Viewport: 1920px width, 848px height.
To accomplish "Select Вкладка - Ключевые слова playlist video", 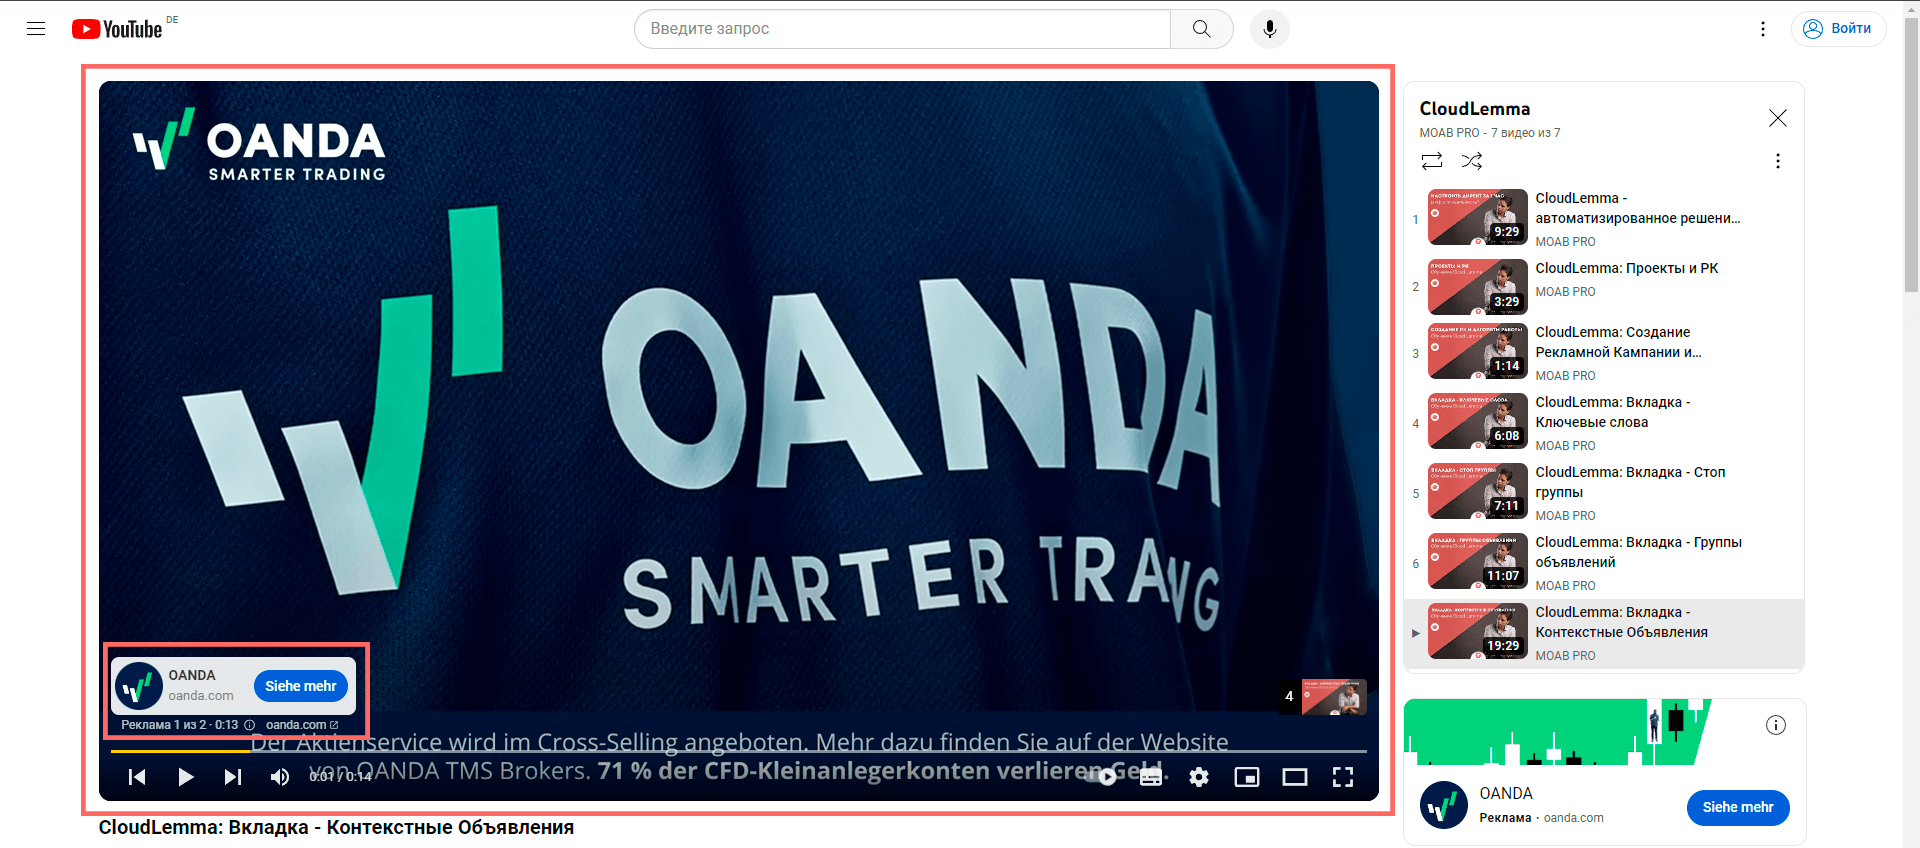I will click(x=1612, y=412).
